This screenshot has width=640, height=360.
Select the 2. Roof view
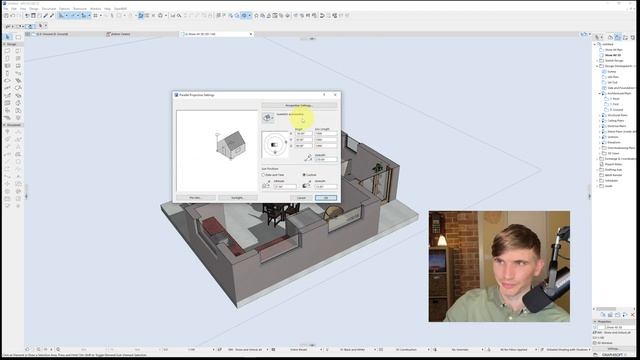[x=615, y=99]
